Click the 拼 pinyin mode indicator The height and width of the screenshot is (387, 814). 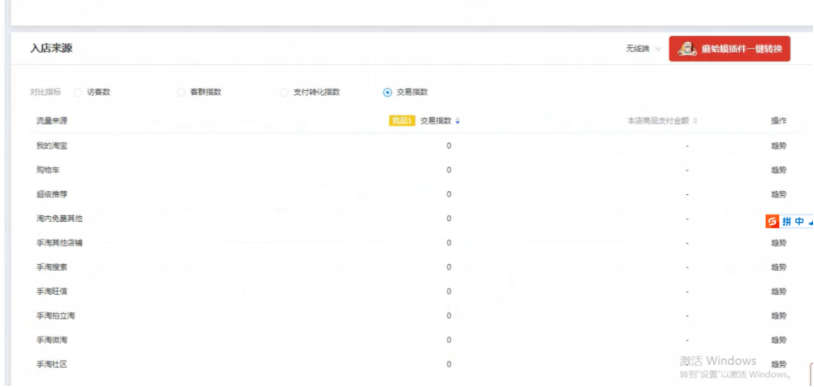(788, 222)
